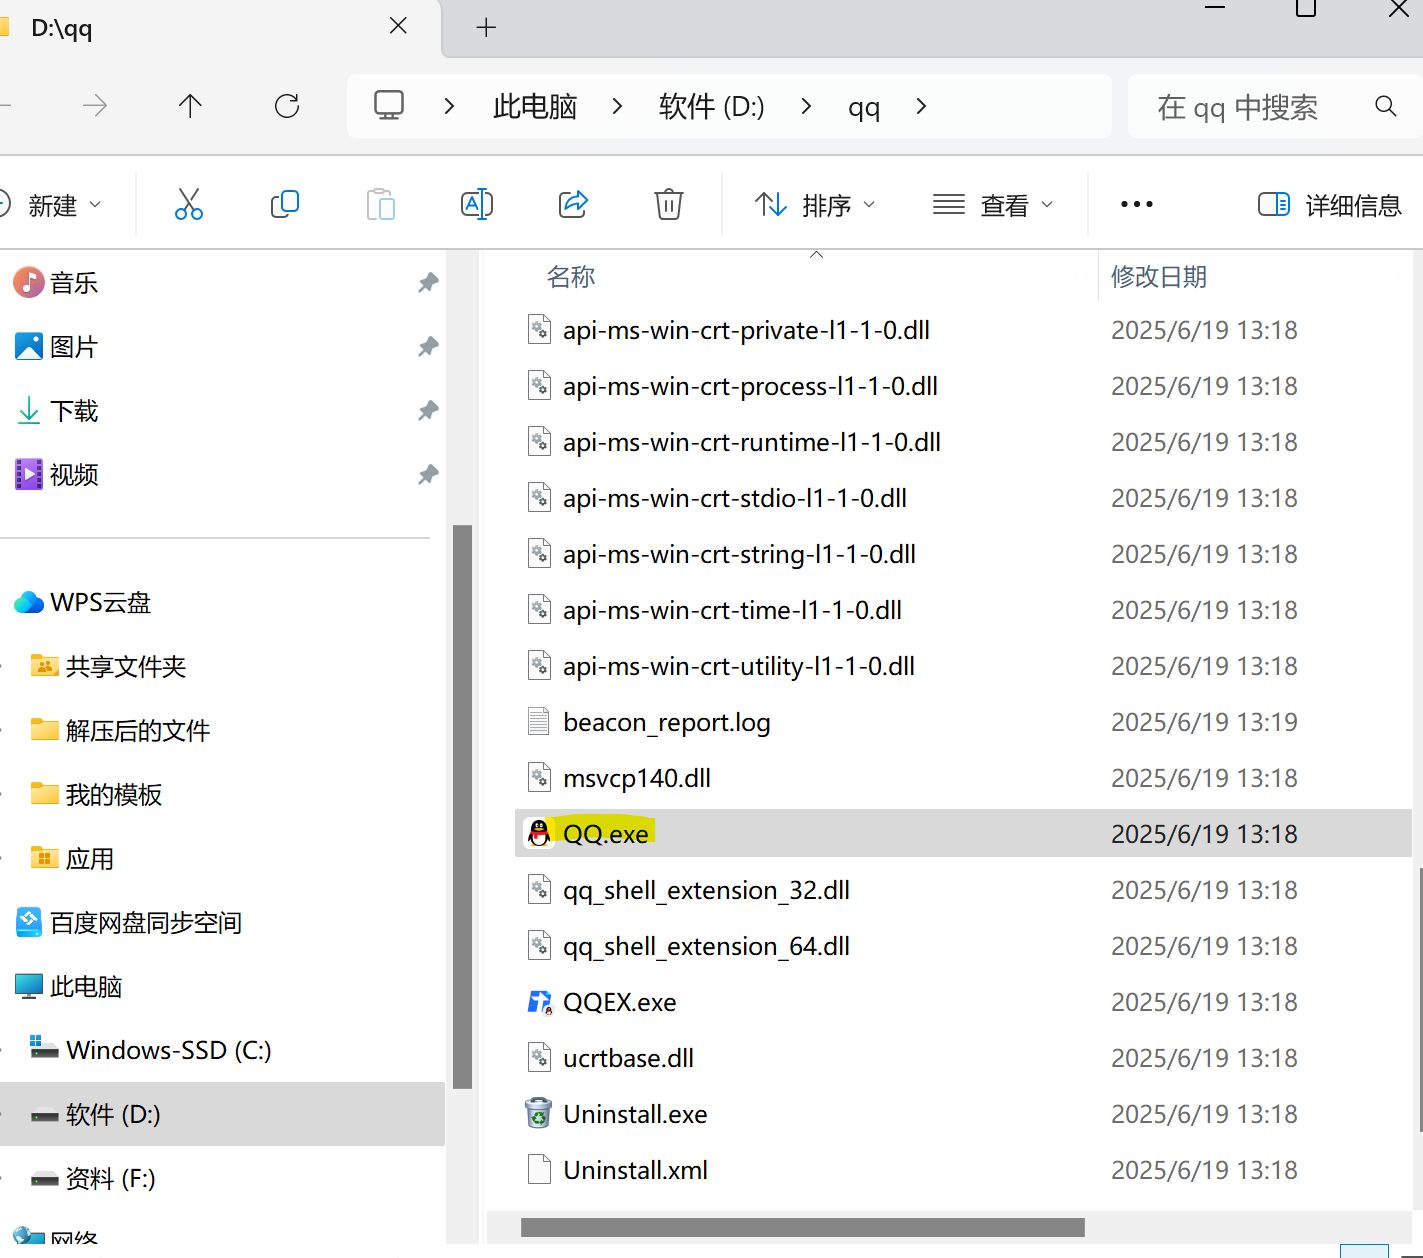Click the pin icon next to 图片

428,347
